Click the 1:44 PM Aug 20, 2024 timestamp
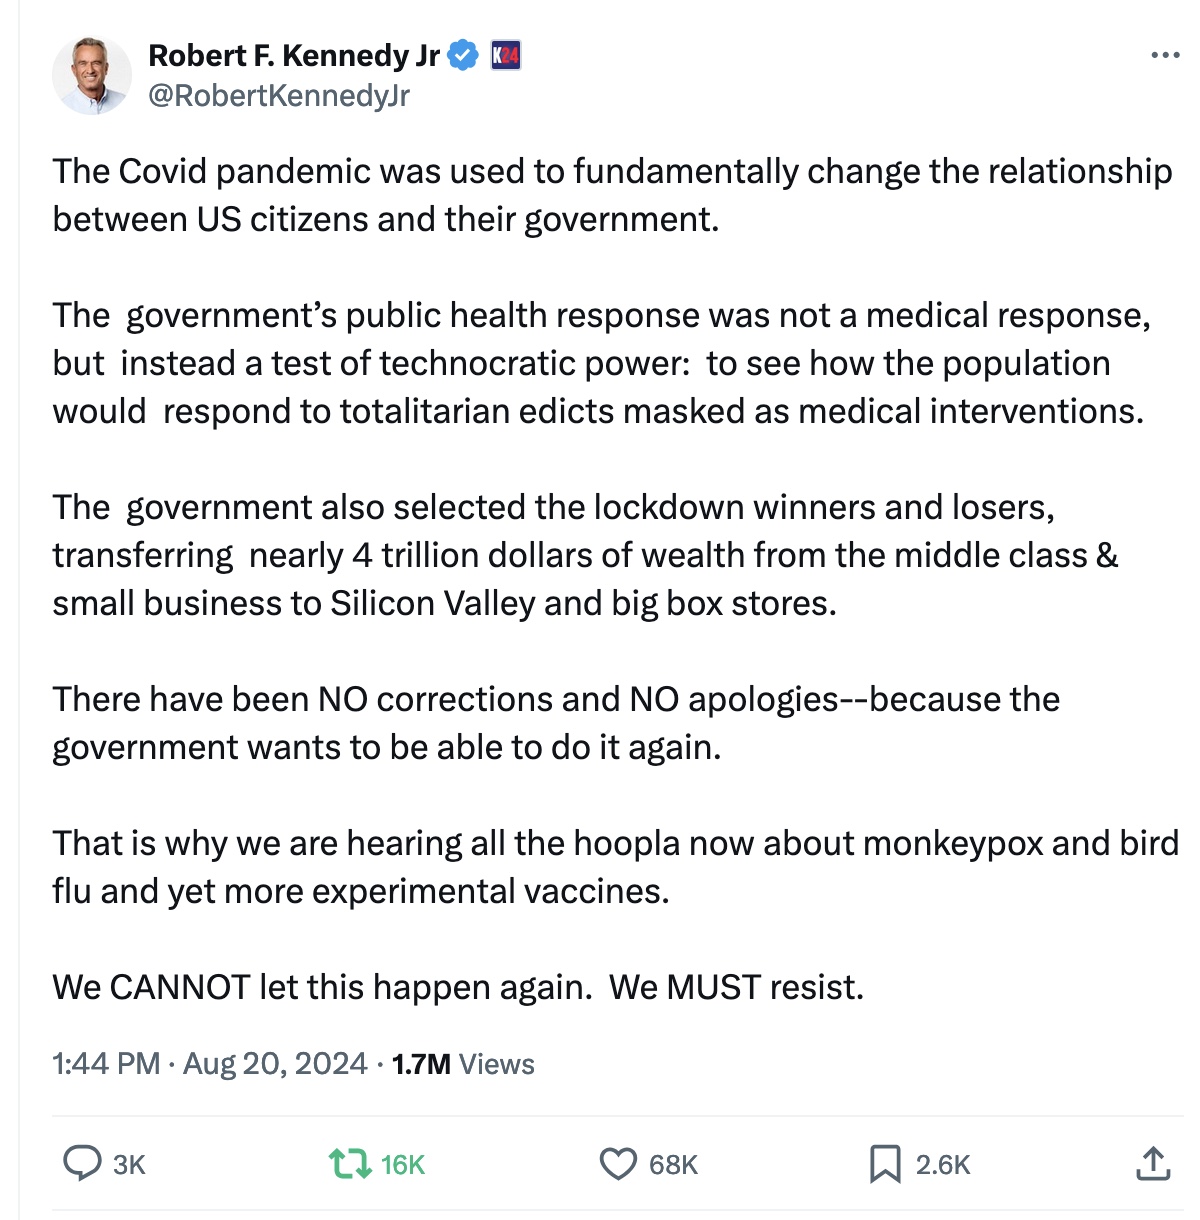The image size is (1200, 1220). [210, 1063]
